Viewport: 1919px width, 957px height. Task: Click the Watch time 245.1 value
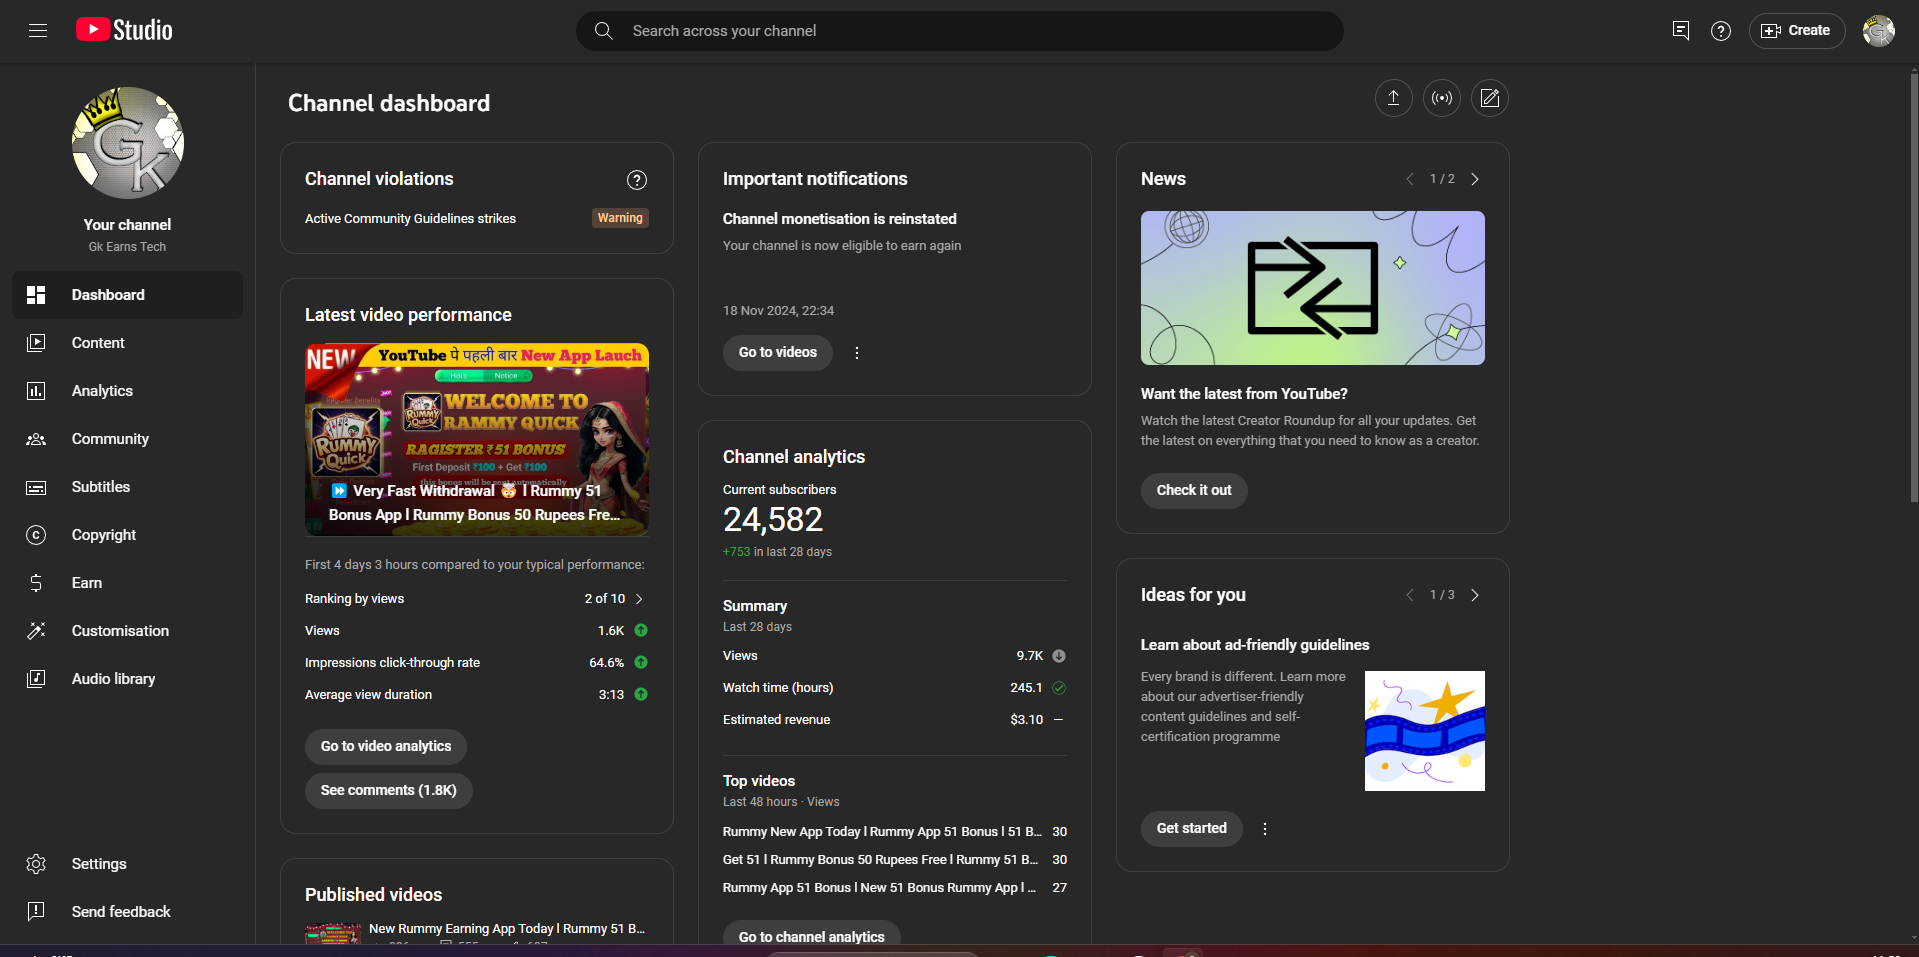pyautogui.click(x=1026, y=688)
